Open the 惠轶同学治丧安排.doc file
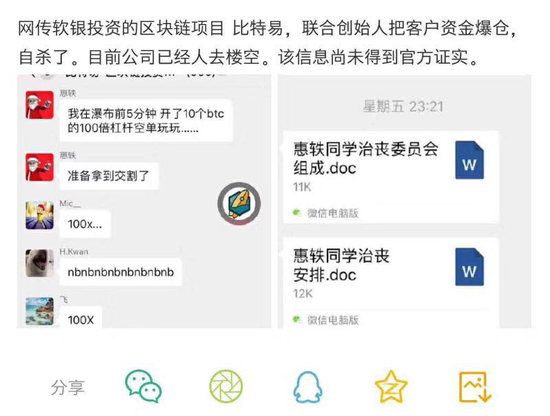 tap(390, 283)
